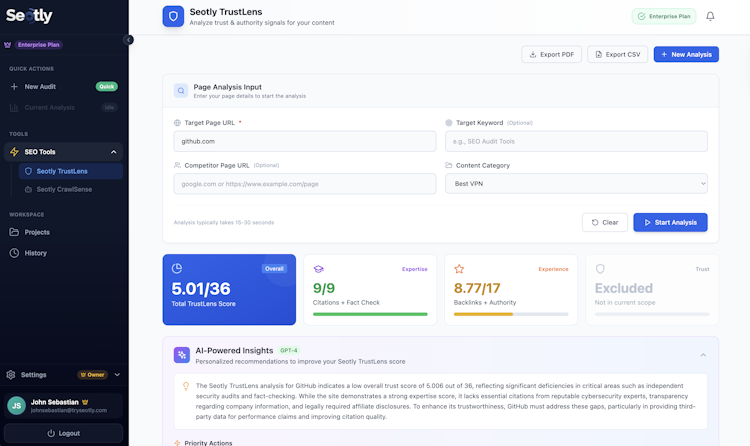Screen dimensions: 750x446
Task: Click the CrawlSense robot icon
Action: tap(28, 190)
